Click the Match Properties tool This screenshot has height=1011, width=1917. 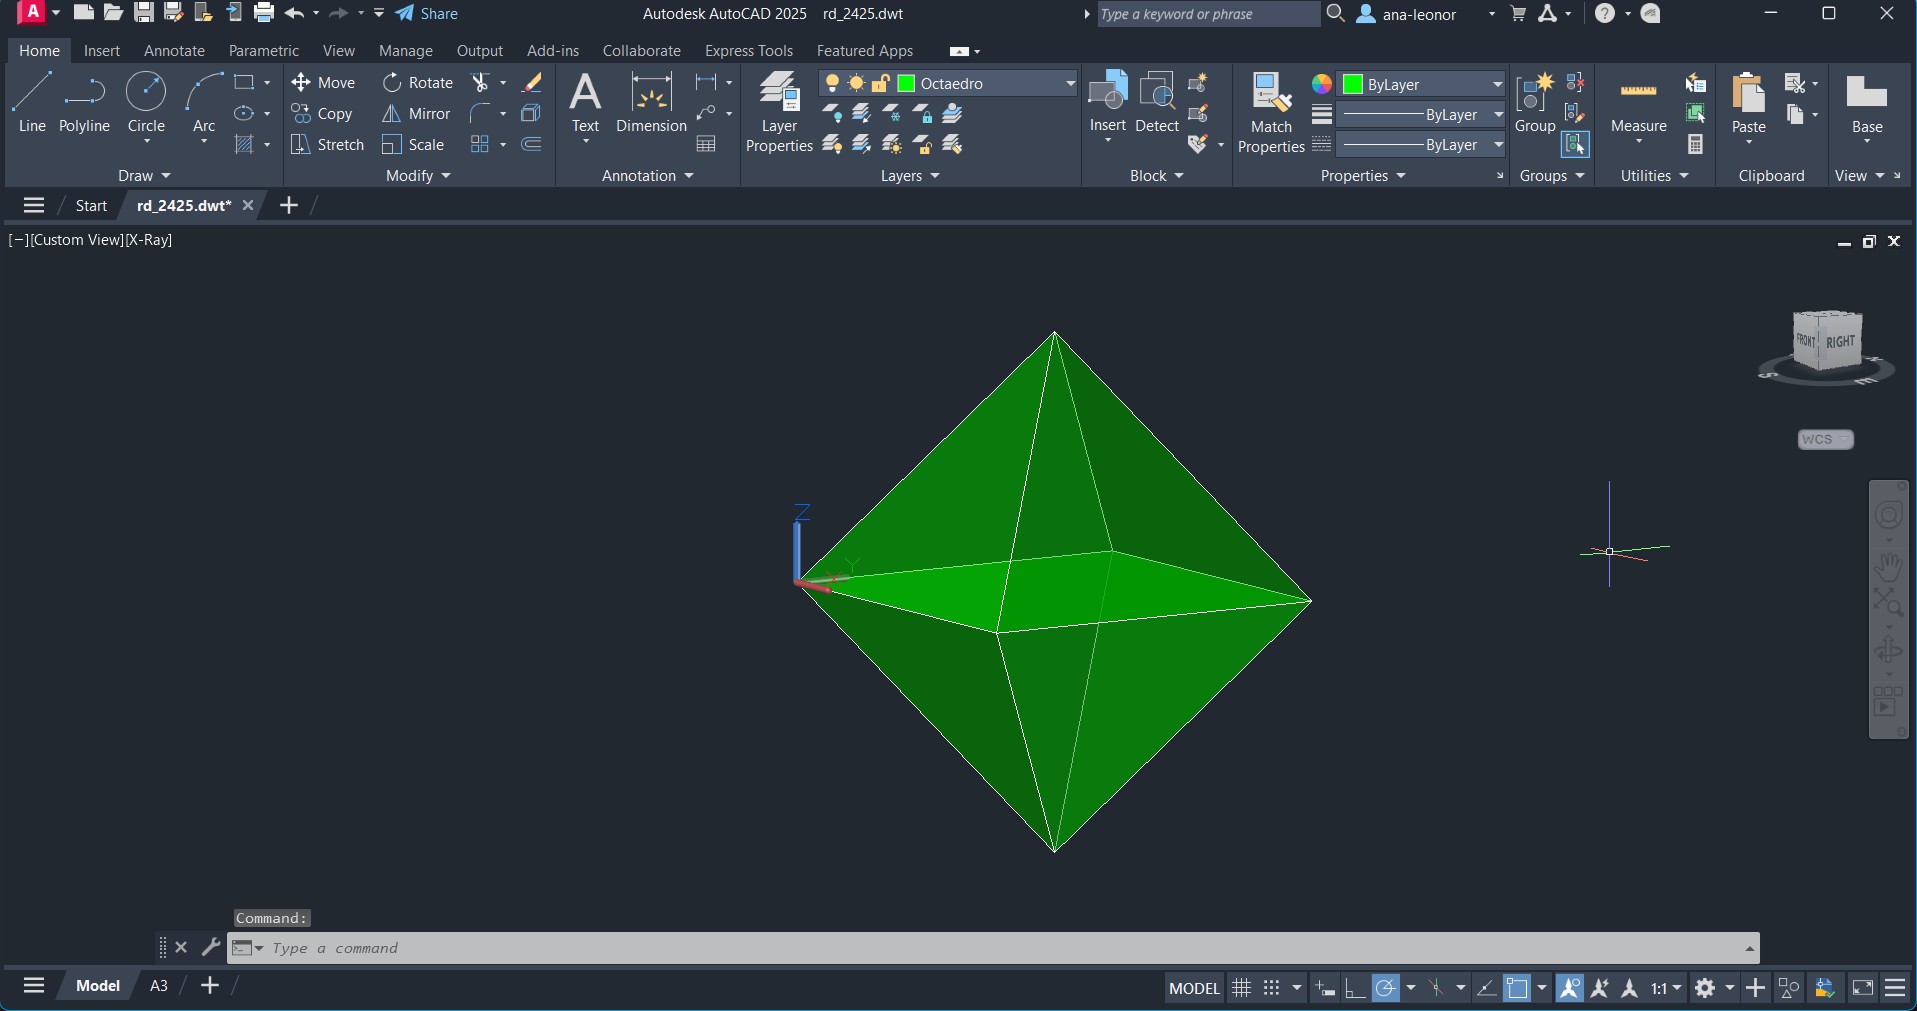[1271, 112]
